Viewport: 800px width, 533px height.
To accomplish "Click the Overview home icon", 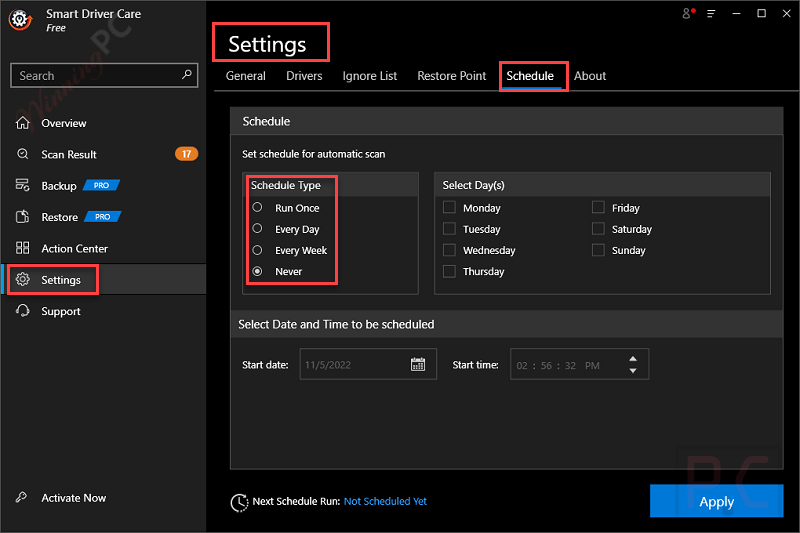I will tap(22, 123).
